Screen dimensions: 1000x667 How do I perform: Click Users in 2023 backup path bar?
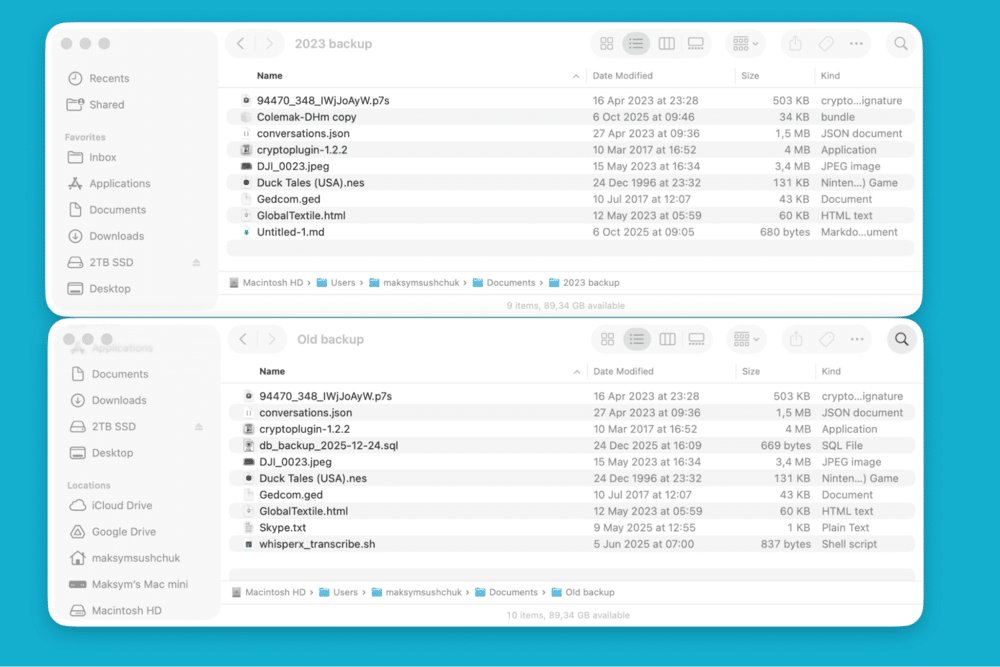click(x=336, y=282)
